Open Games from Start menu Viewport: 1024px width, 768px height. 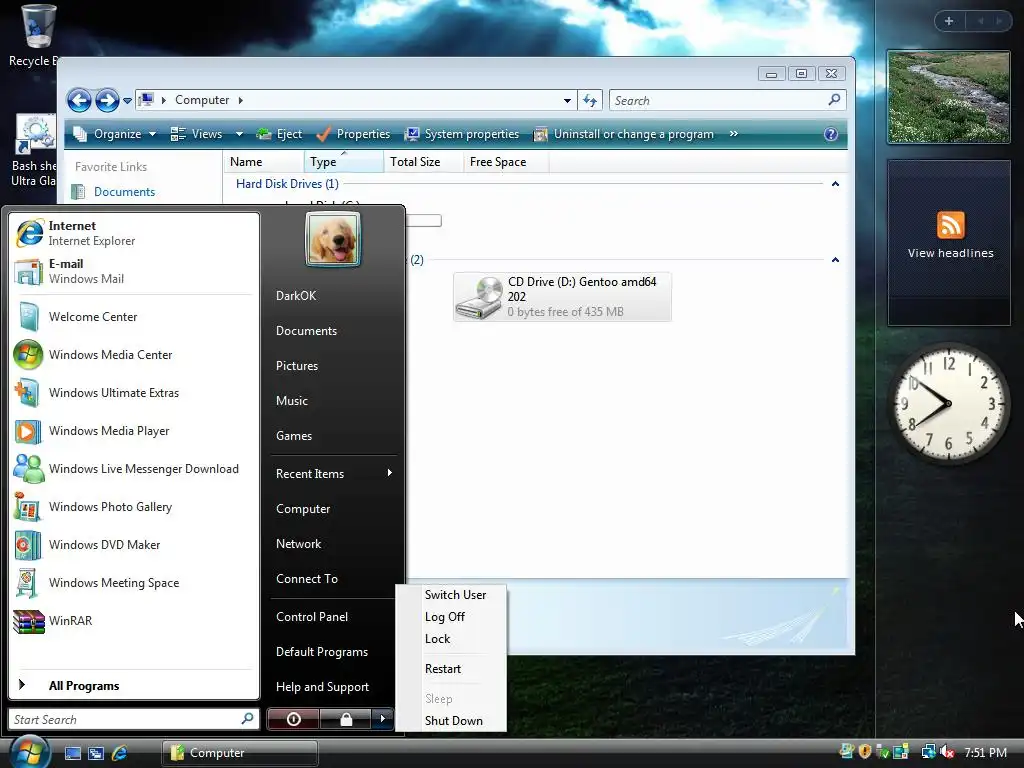(333, 436)
